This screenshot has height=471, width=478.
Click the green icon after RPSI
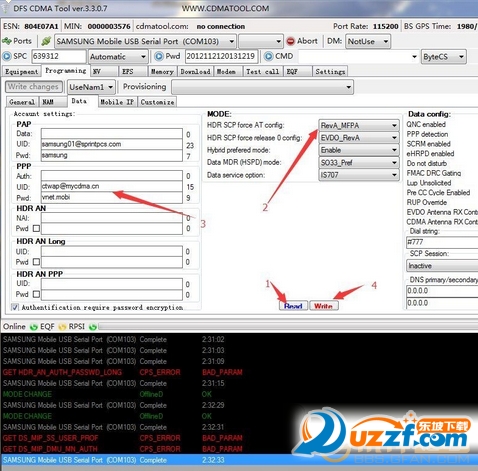93,327
